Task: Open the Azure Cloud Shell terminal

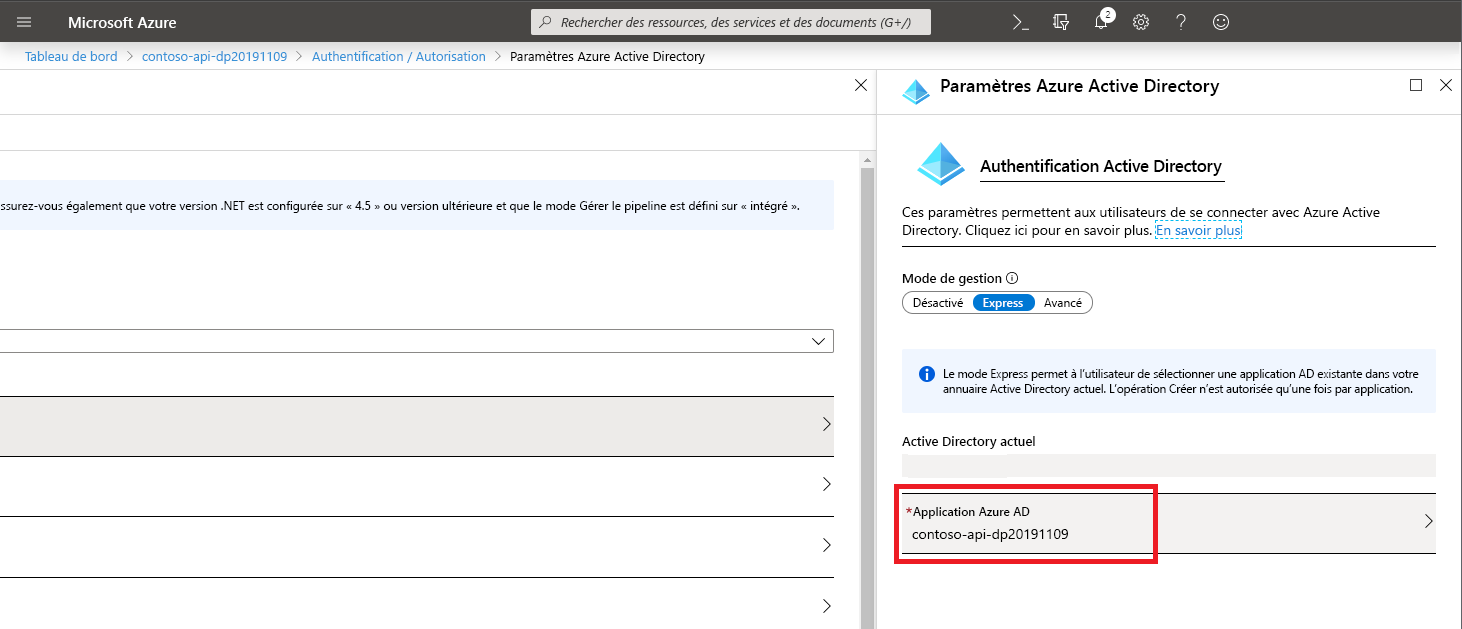Action: pyautogui.click(x=1019, y=21)
